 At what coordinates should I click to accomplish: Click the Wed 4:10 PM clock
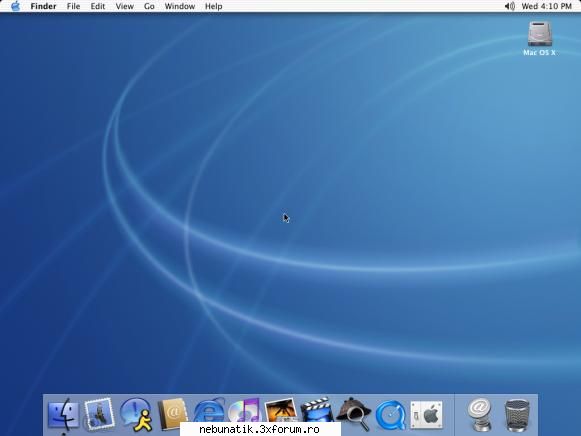[x=547, y=6]
